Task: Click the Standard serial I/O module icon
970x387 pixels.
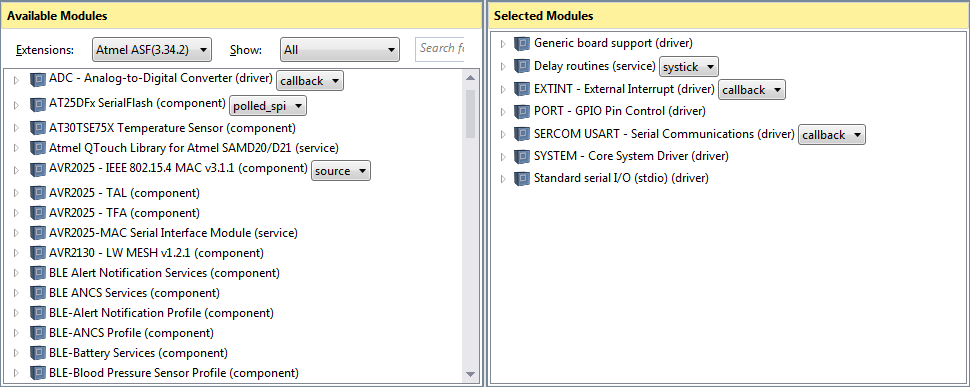Action: [523, 178]
